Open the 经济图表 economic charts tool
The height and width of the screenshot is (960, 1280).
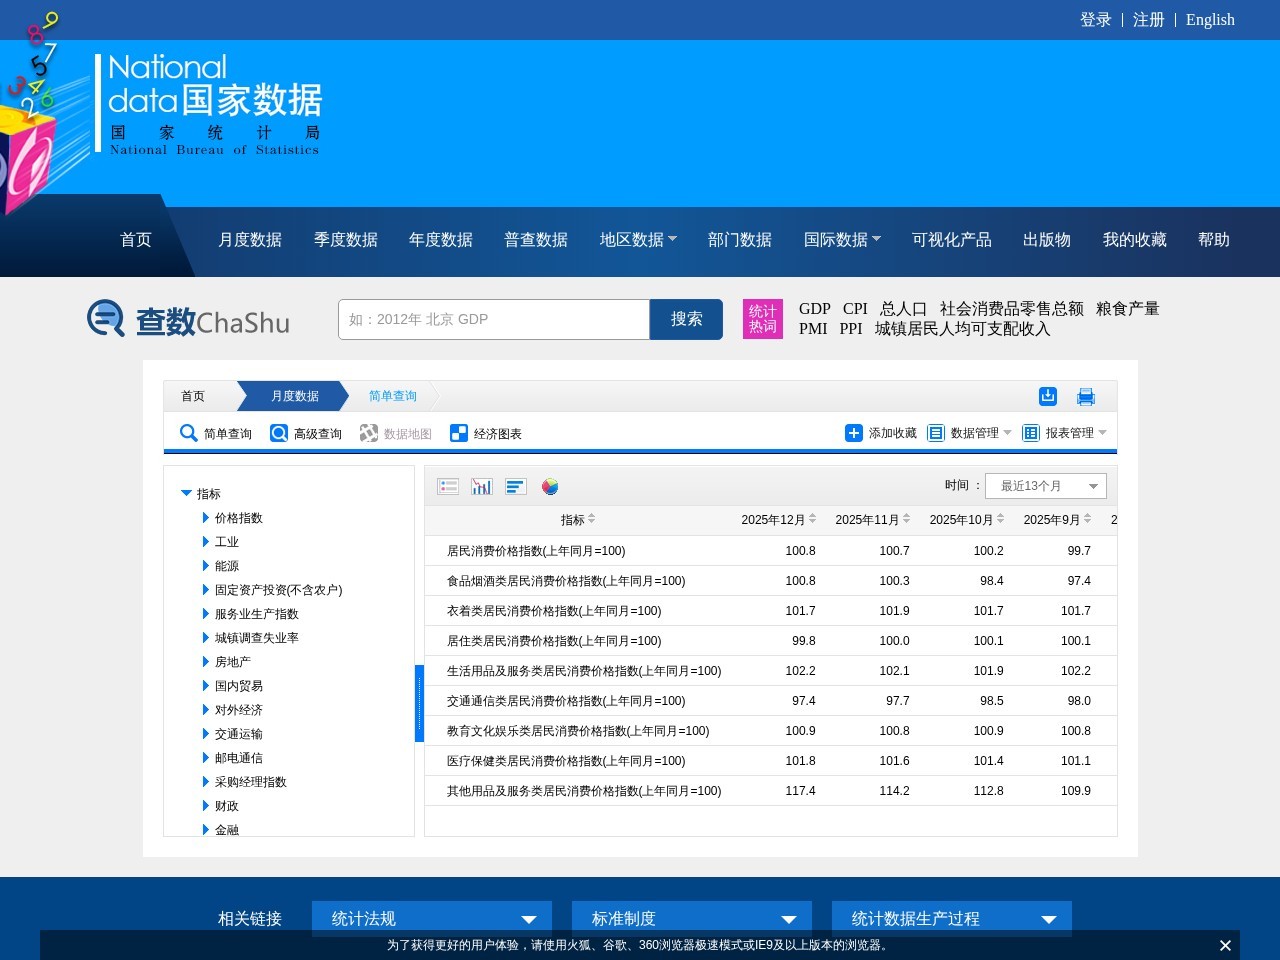(486, 433)
